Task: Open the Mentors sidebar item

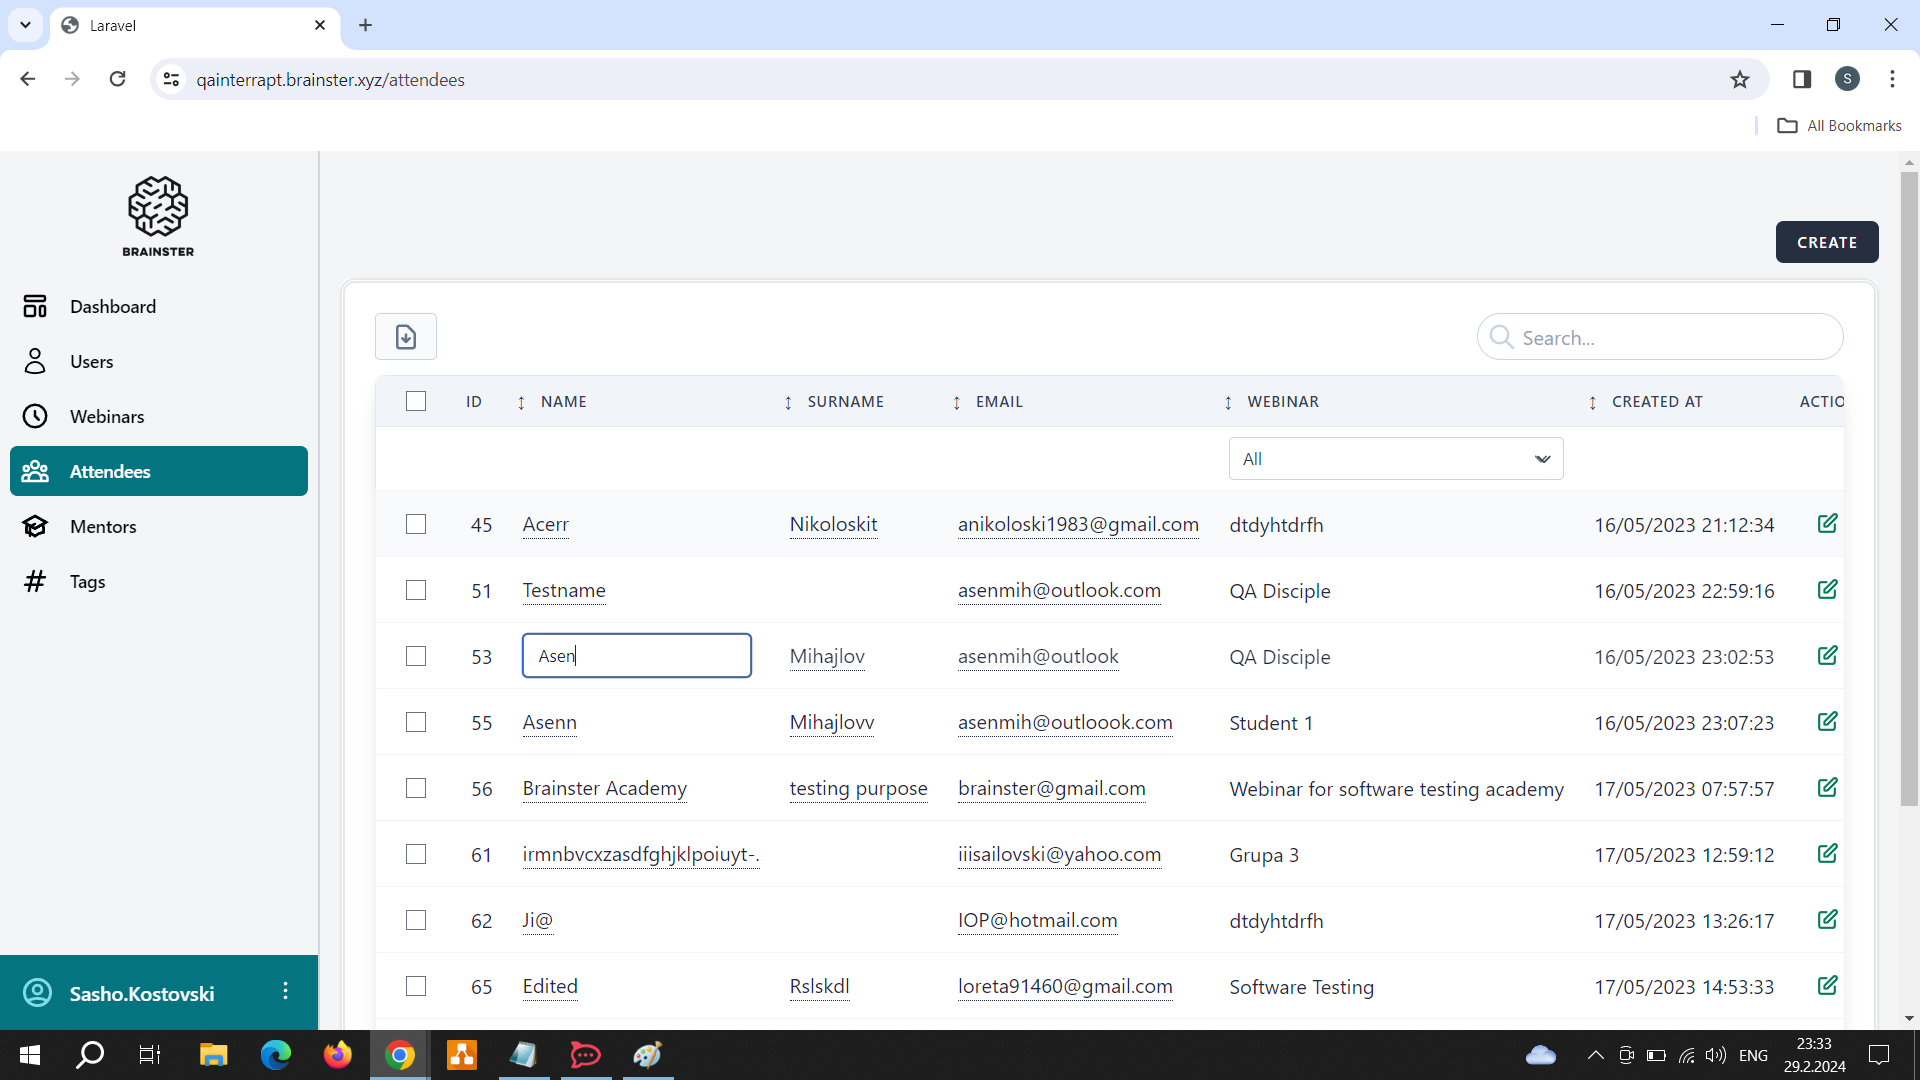Action: 103,527
